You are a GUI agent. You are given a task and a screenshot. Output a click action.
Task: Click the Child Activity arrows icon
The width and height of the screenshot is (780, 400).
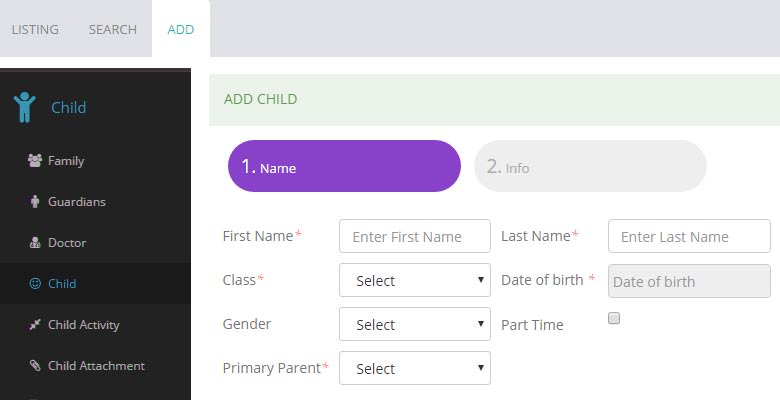click(35, 325)
